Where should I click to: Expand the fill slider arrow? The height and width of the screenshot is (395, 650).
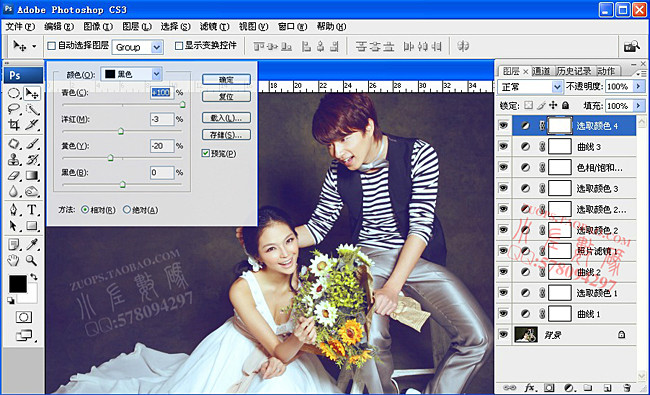pos(638,106)
